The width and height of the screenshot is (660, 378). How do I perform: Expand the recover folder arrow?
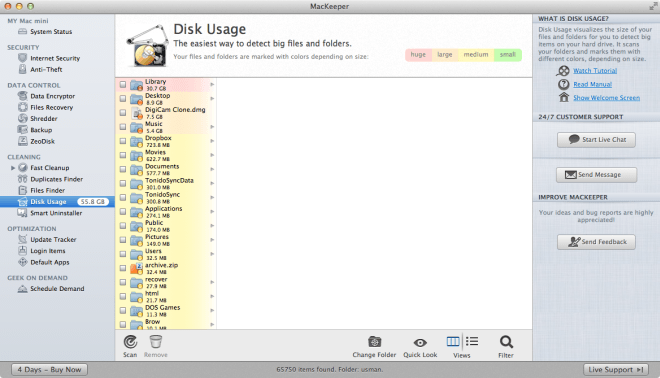click(212, 282)
